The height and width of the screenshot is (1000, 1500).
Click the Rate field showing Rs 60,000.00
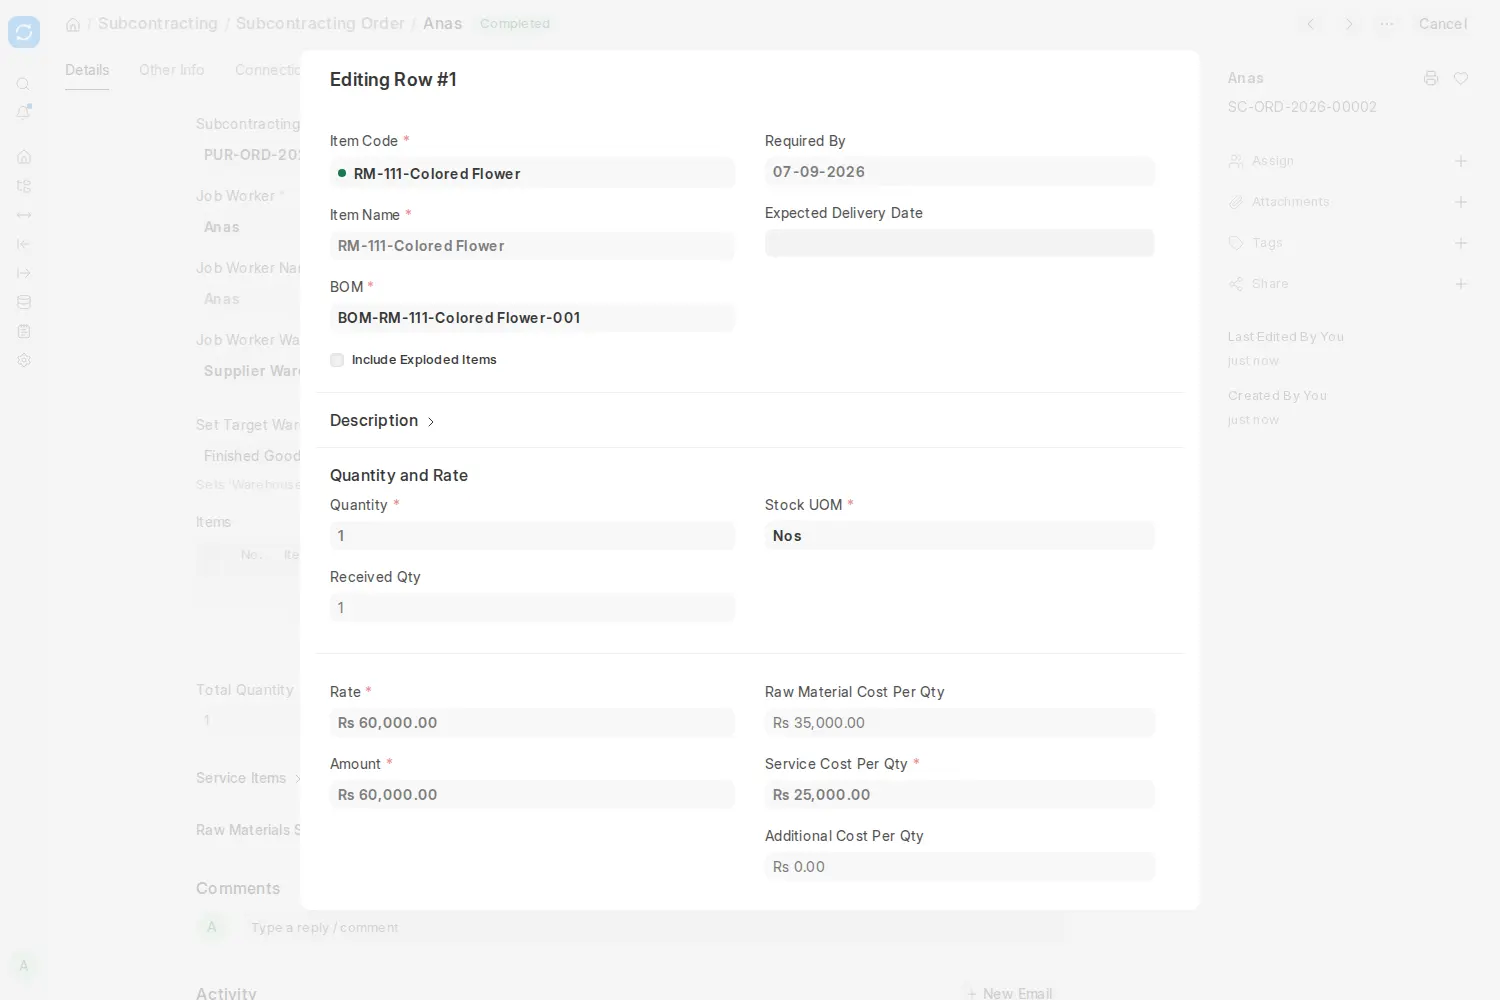pos(532,723)
